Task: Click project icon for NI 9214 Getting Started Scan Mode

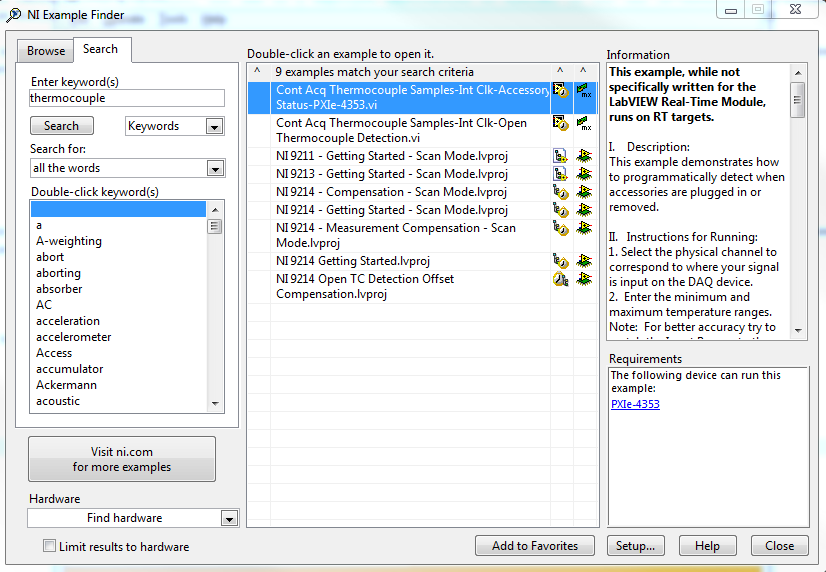Action: click(560, 210)
